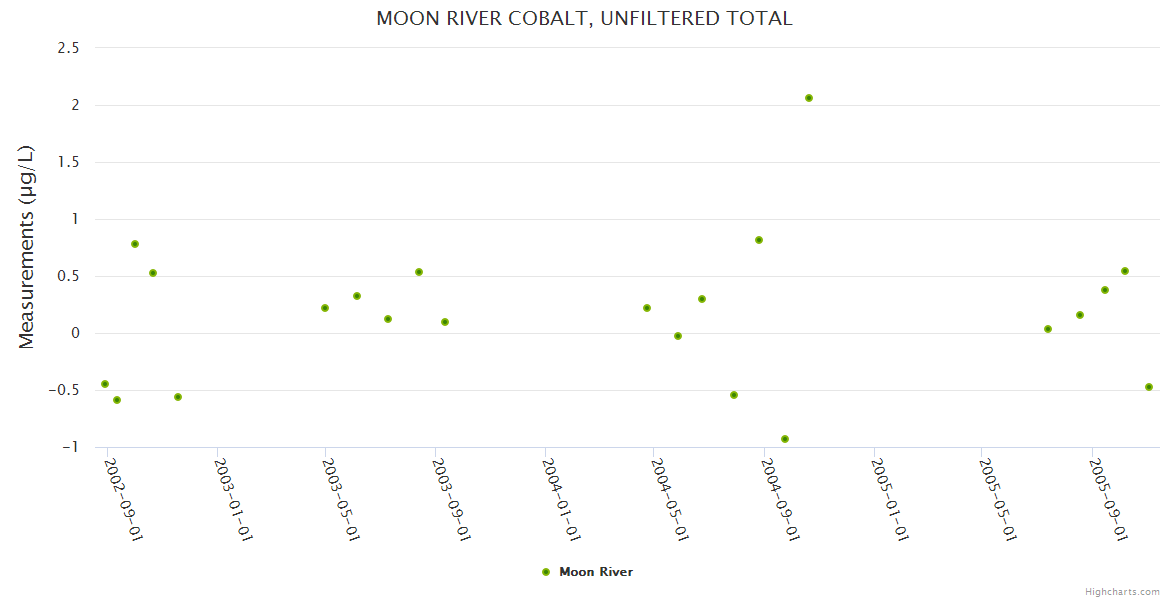Viewport: 1170px width, 600px height.
Task: Open the Highcharts.com credits link
Action: pos(1122,591)
